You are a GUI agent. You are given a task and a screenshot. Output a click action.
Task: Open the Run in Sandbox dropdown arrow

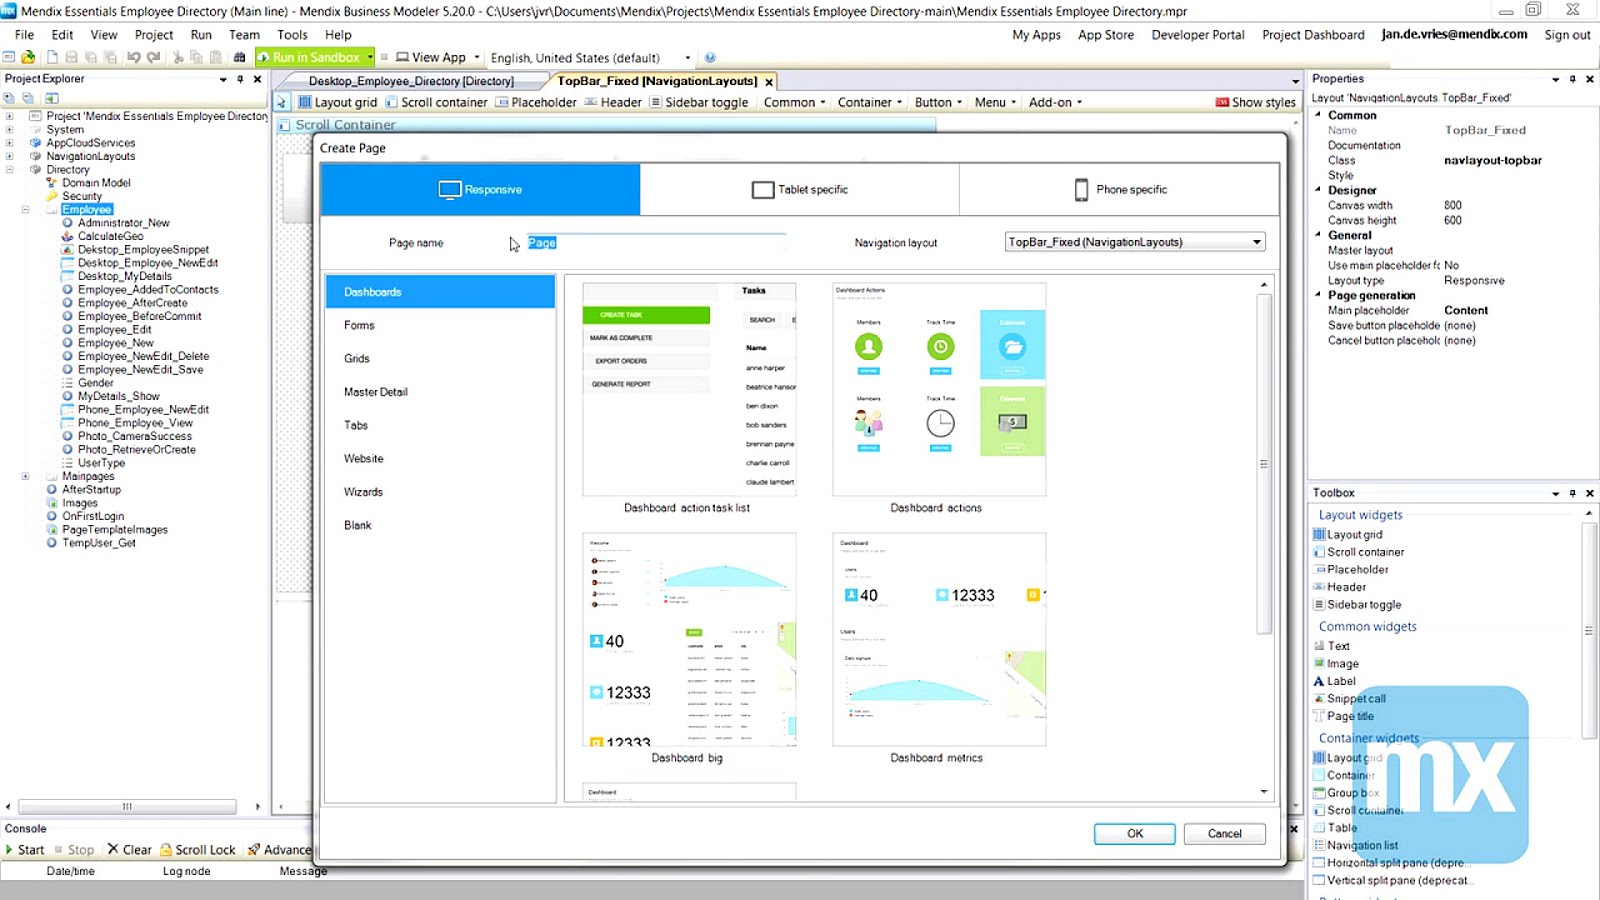point(369,57)
